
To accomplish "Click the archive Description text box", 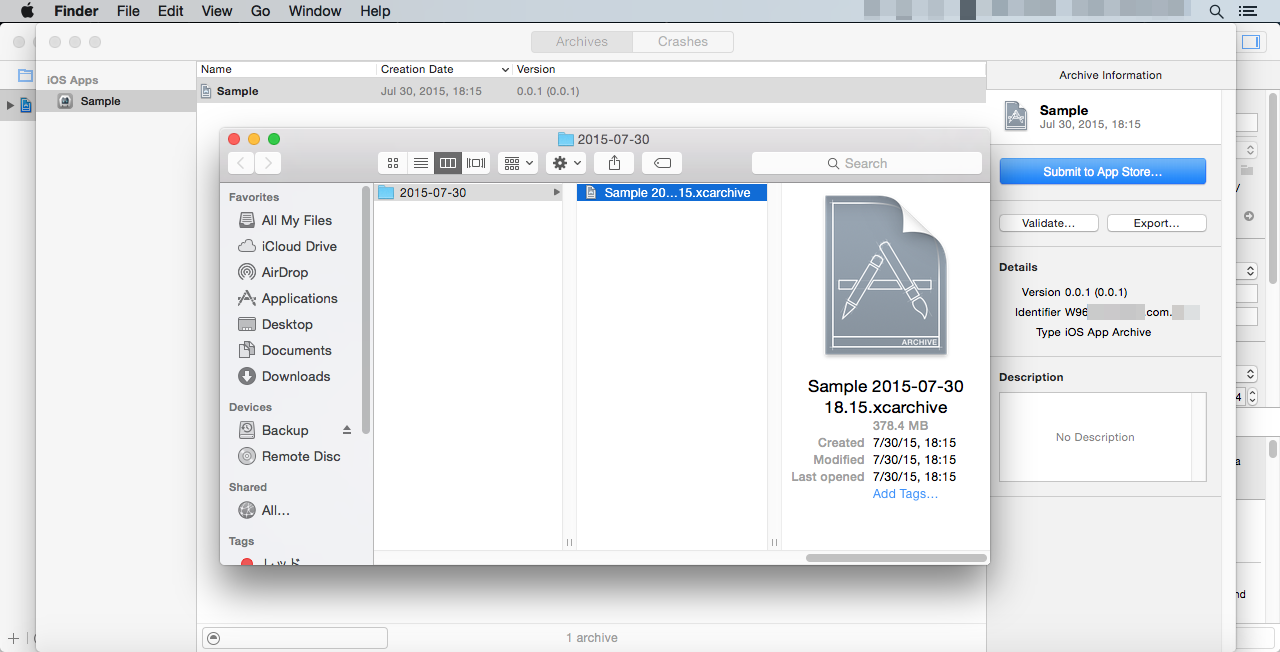I will point(1103,437).
